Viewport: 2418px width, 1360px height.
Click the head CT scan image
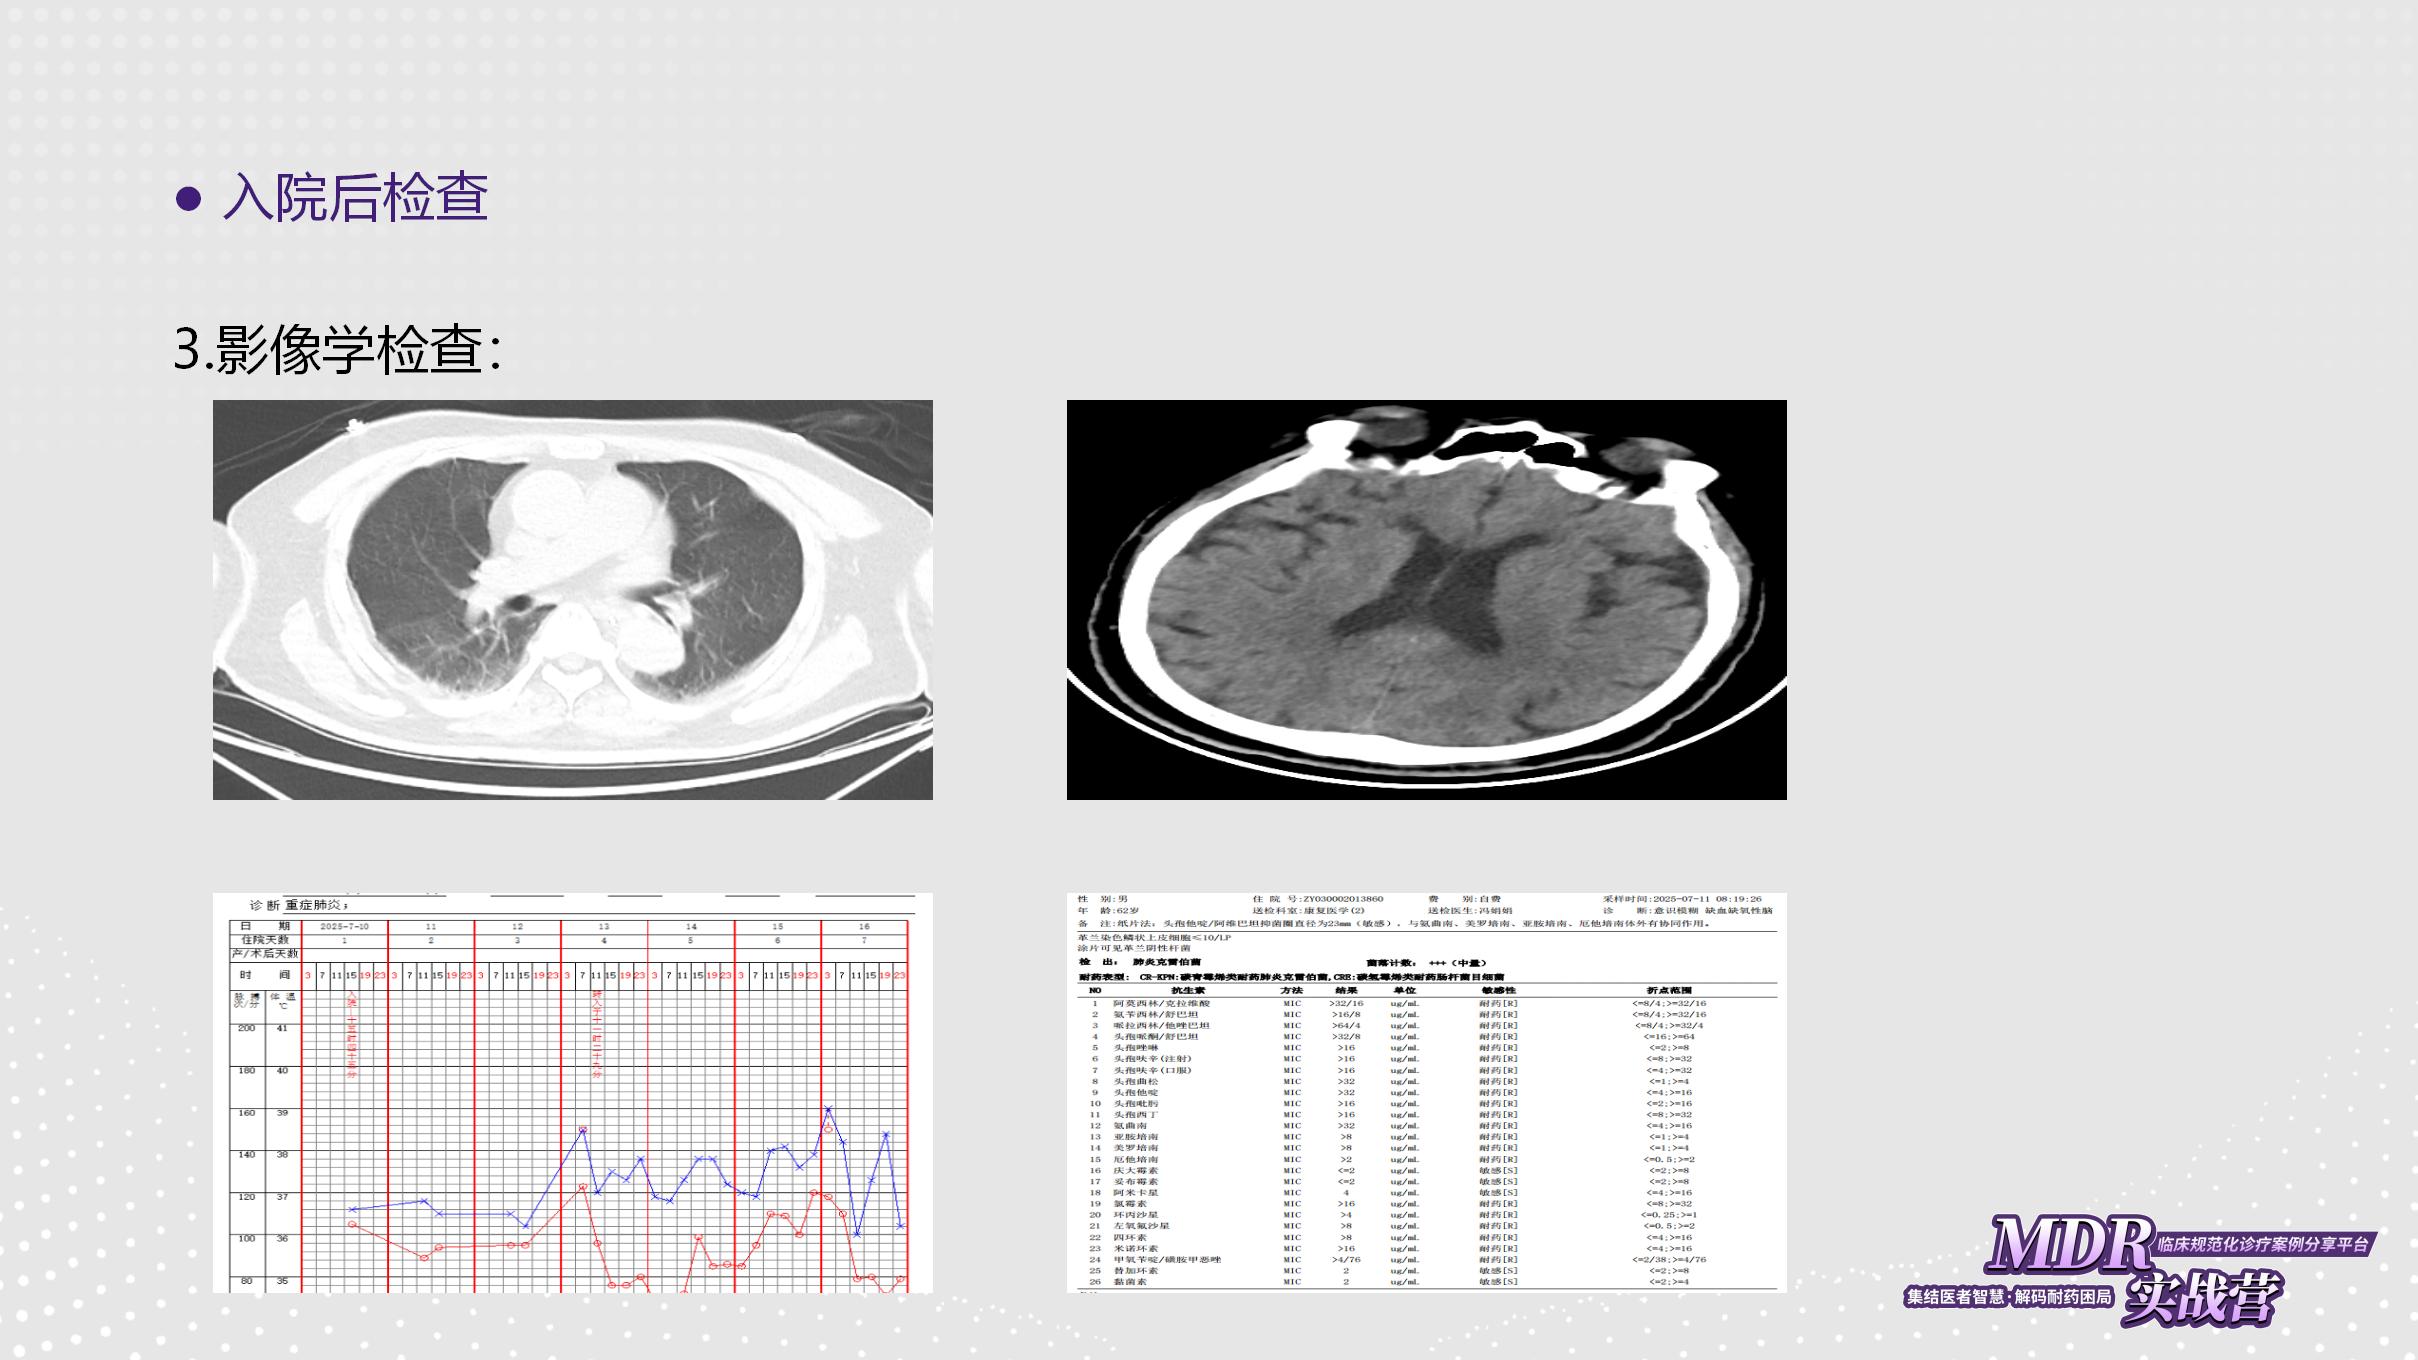click(x=1426, y=600)
